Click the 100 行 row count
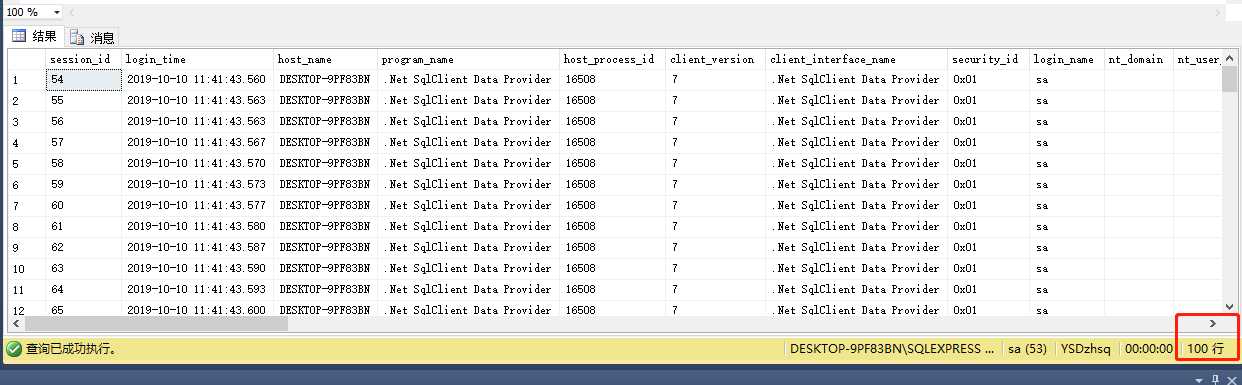The height and width of the screenshot is (385, 1242). coord(1205,349)
